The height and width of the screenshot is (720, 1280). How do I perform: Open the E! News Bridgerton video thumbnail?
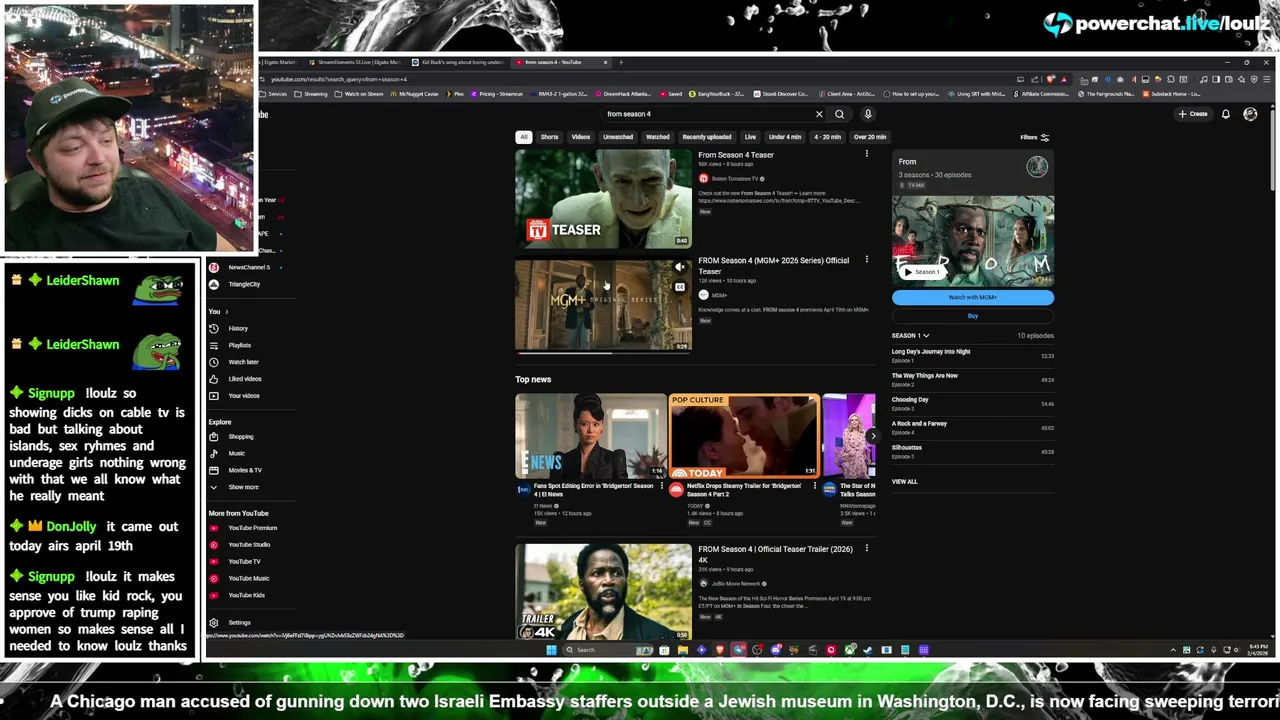(590, 436)
